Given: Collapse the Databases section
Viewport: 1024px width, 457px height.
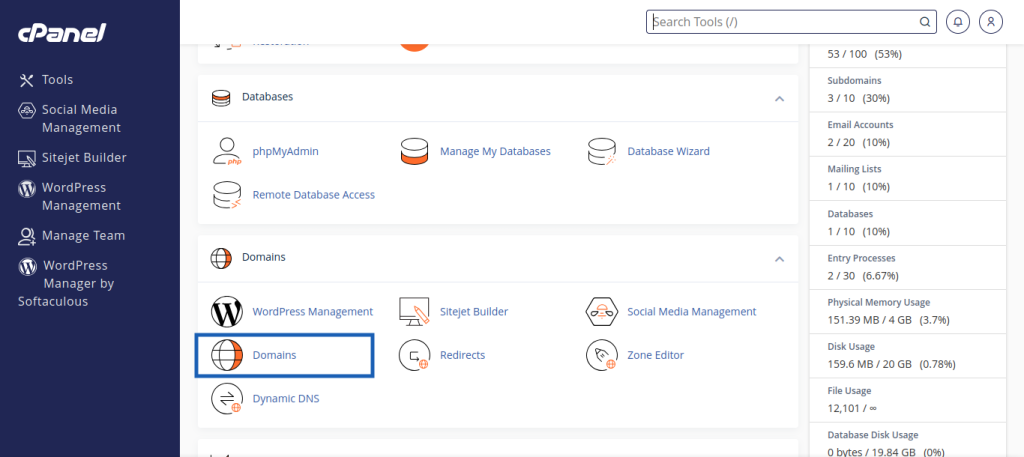Looking at the screenshot, I should pos(778,99).
